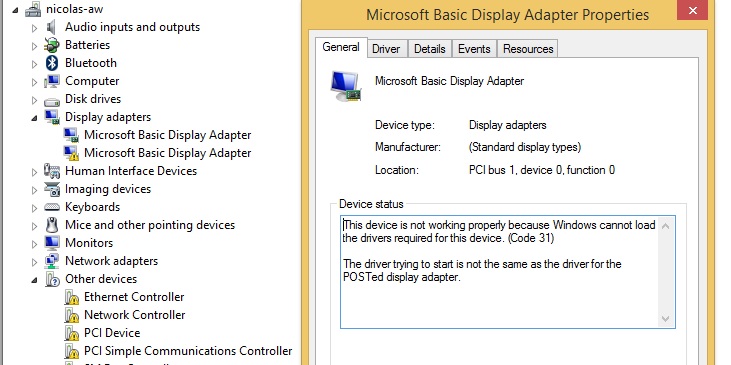This screenshot has width=731, height=365.
Task: Click the 'PCI bus 1, device 0, function 0' text
Action: pos(542,170)
